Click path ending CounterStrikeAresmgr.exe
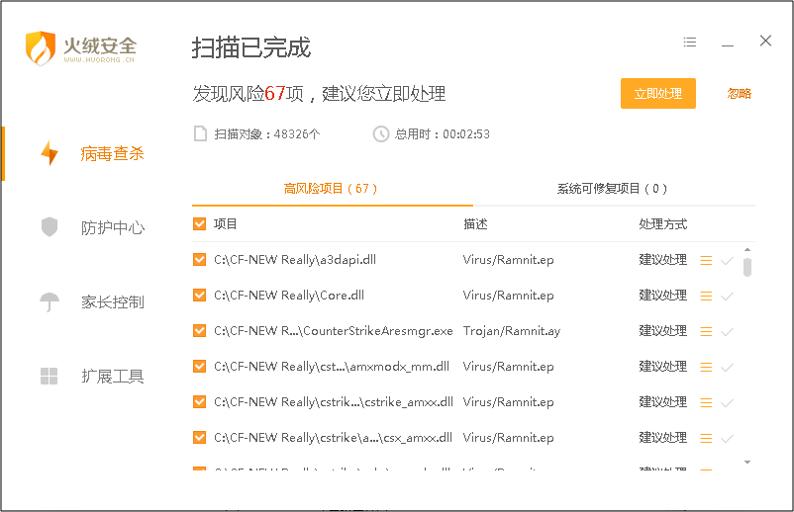 tap(333, 331)
